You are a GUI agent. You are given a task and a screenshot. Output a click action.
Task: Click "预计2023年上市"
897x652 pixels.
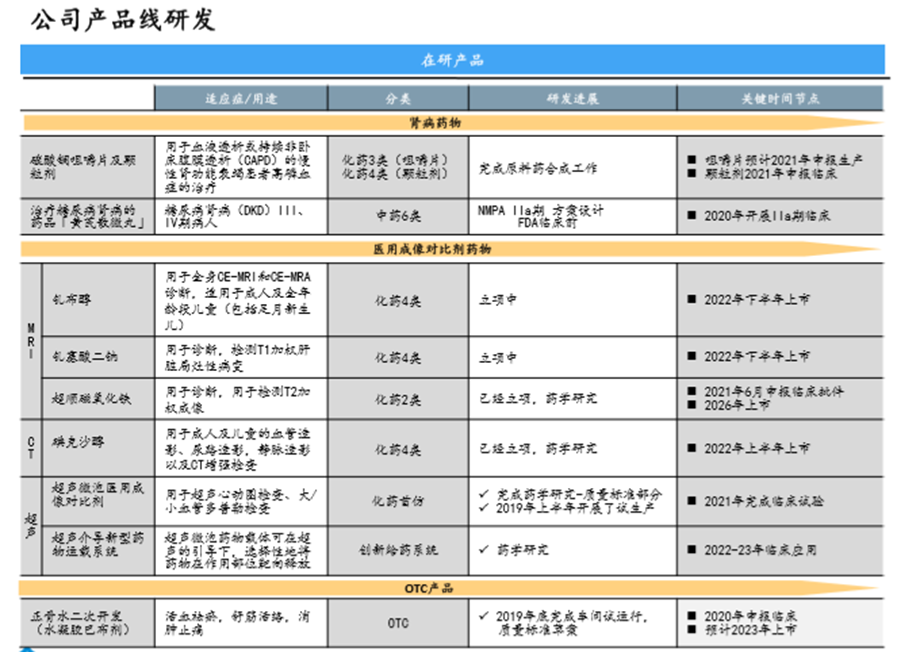750,630
